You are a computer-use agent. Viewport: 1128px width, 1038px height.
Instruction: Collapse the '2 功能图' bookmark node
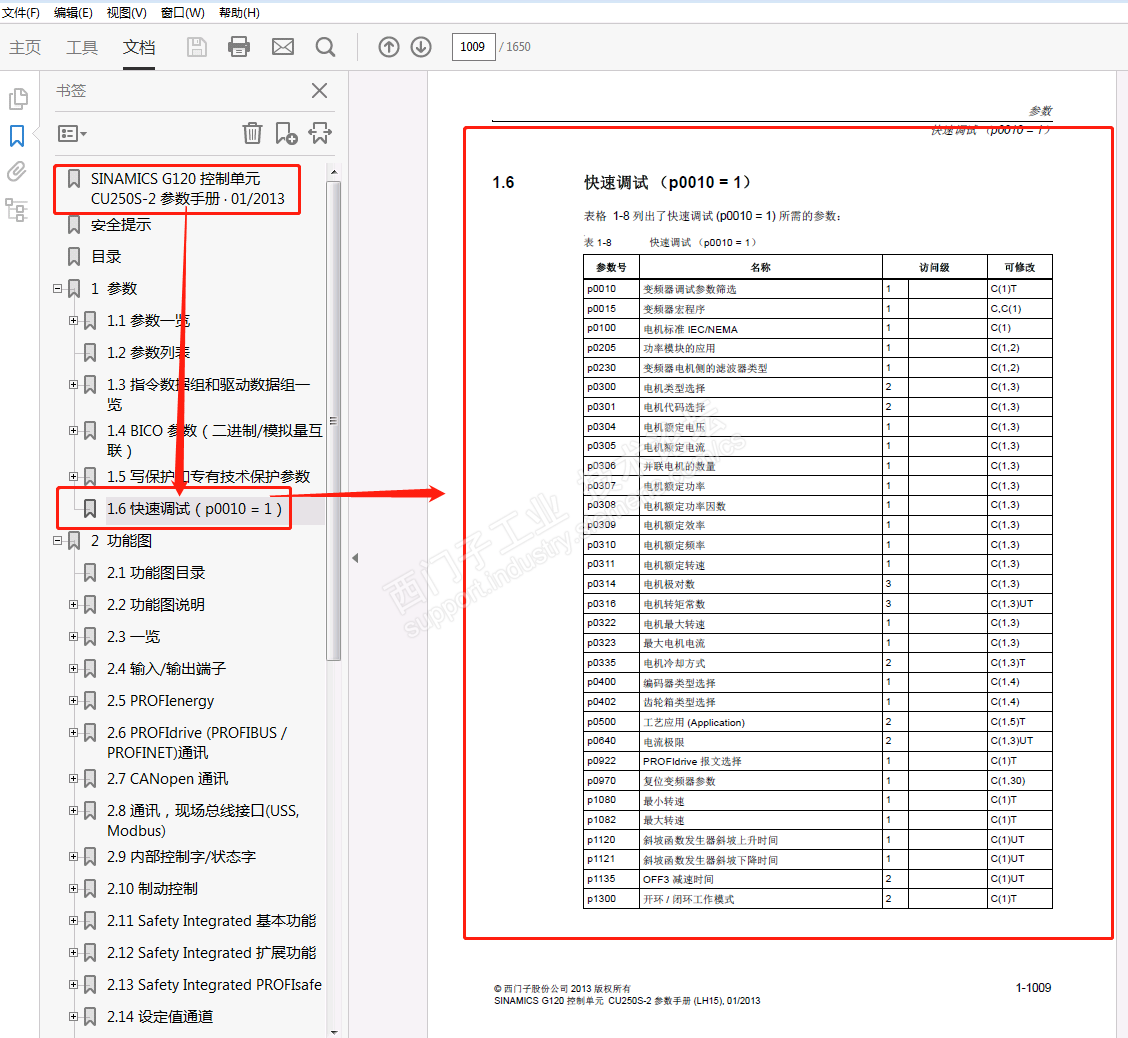(58, 540)
